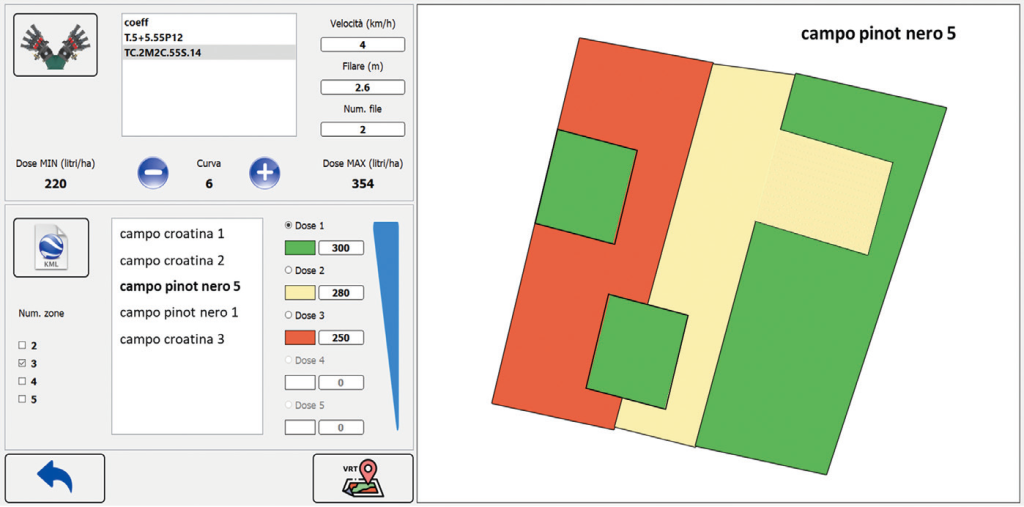Select field campo pinot nero 1
This screenshot has width=1024, height=507.
click(179, 312)
